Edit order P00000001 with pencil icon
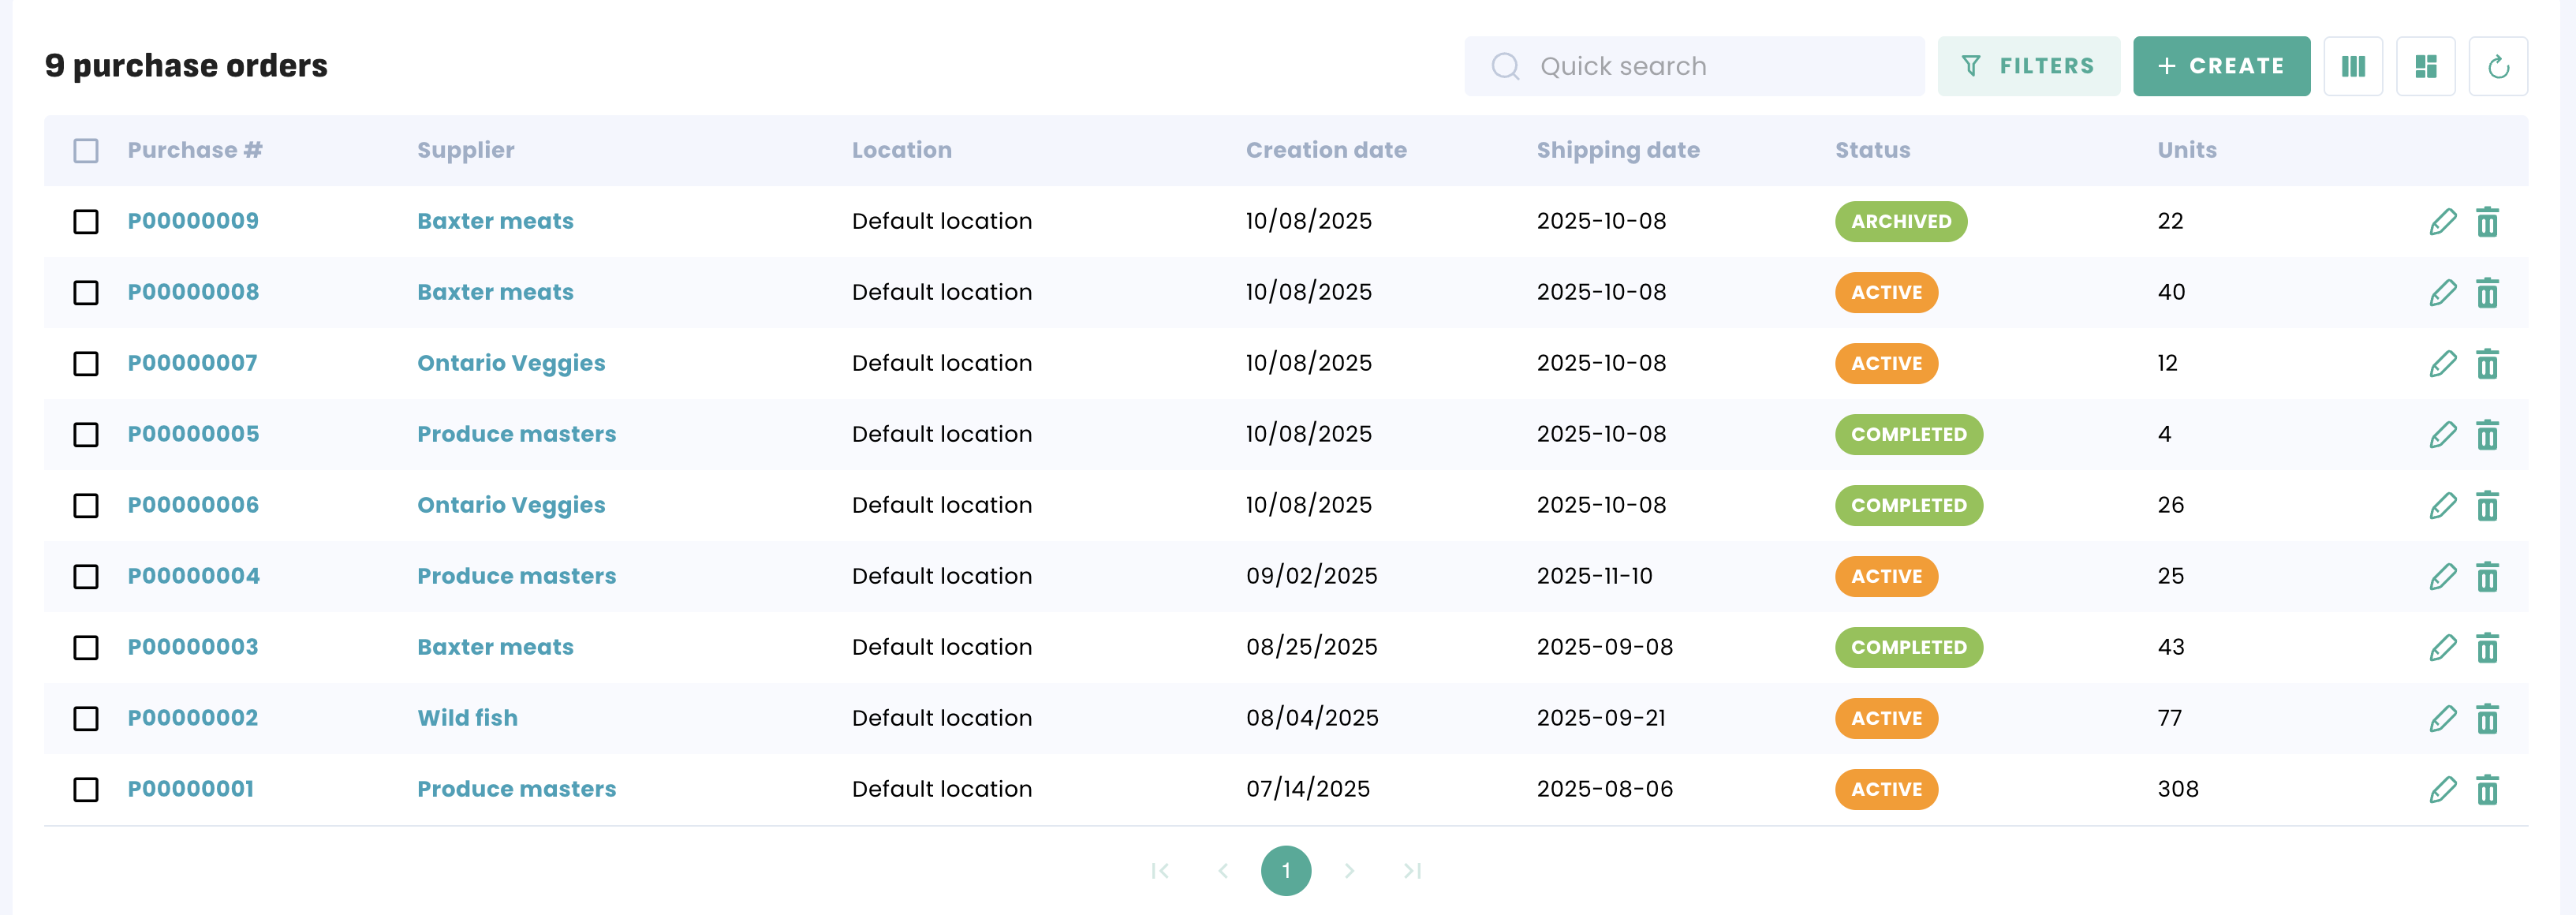 point(2442,789)
